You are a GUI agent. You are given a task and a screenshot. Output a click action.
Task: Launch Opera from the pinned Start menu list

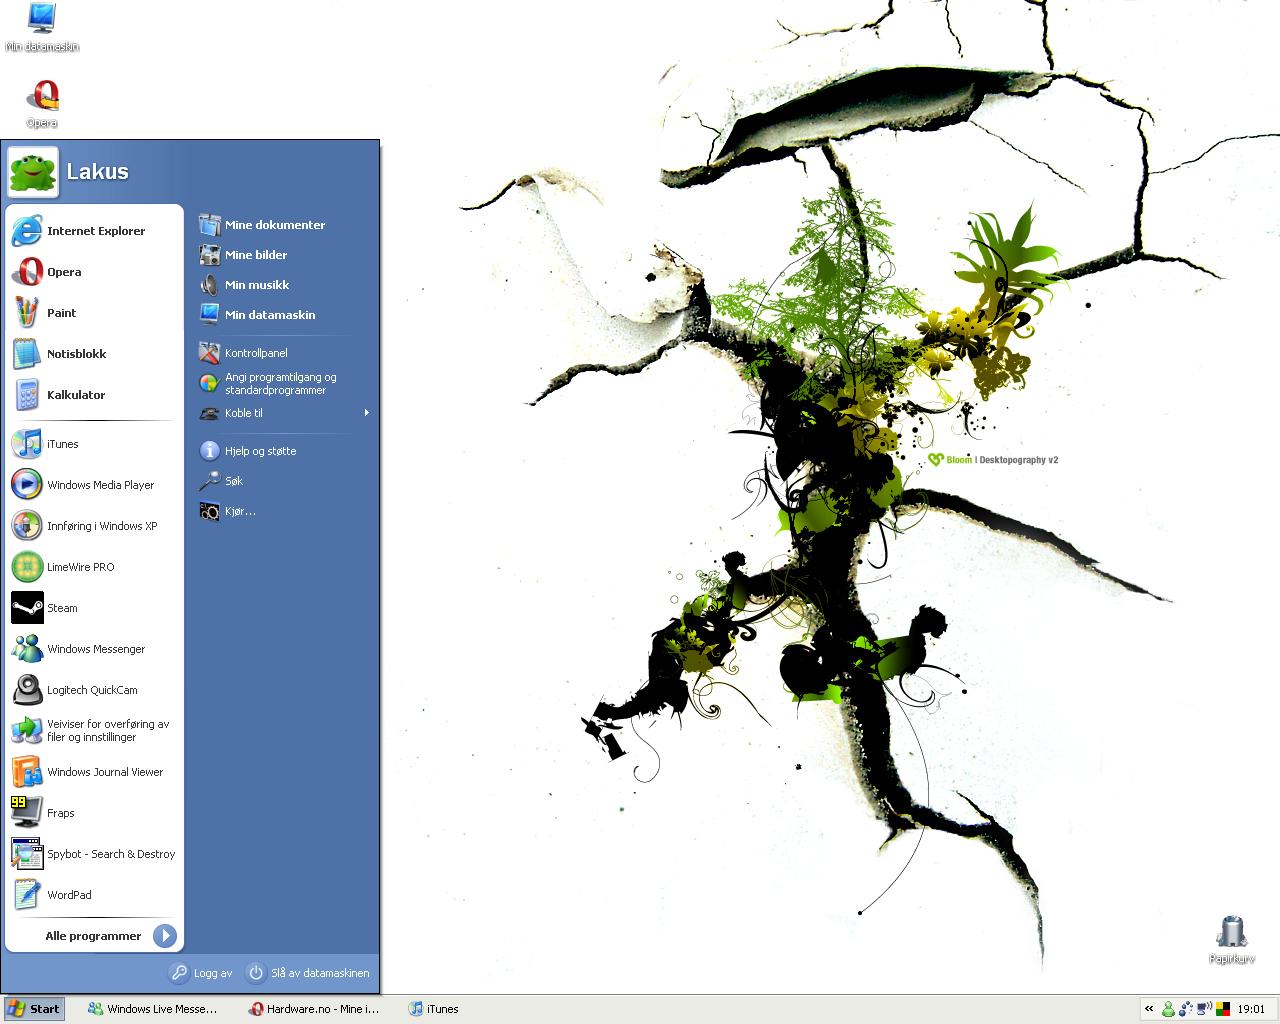[x=94, y=272]
